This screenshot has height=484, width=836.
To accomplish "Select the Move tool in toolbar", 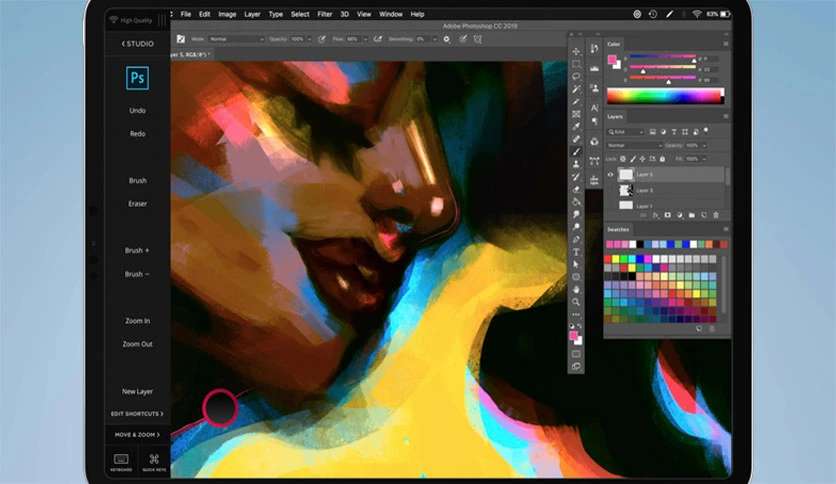I will pyautogui.click(x=576, y=51).
